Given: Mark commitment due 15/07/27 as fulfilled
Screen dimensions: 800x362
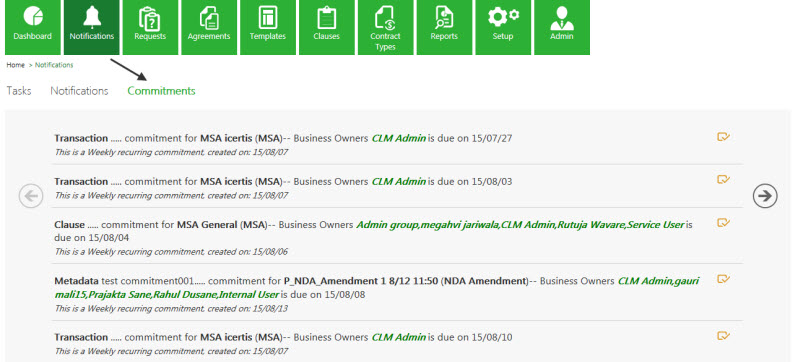Looking at the screenshot, I should tap(723, 137).
